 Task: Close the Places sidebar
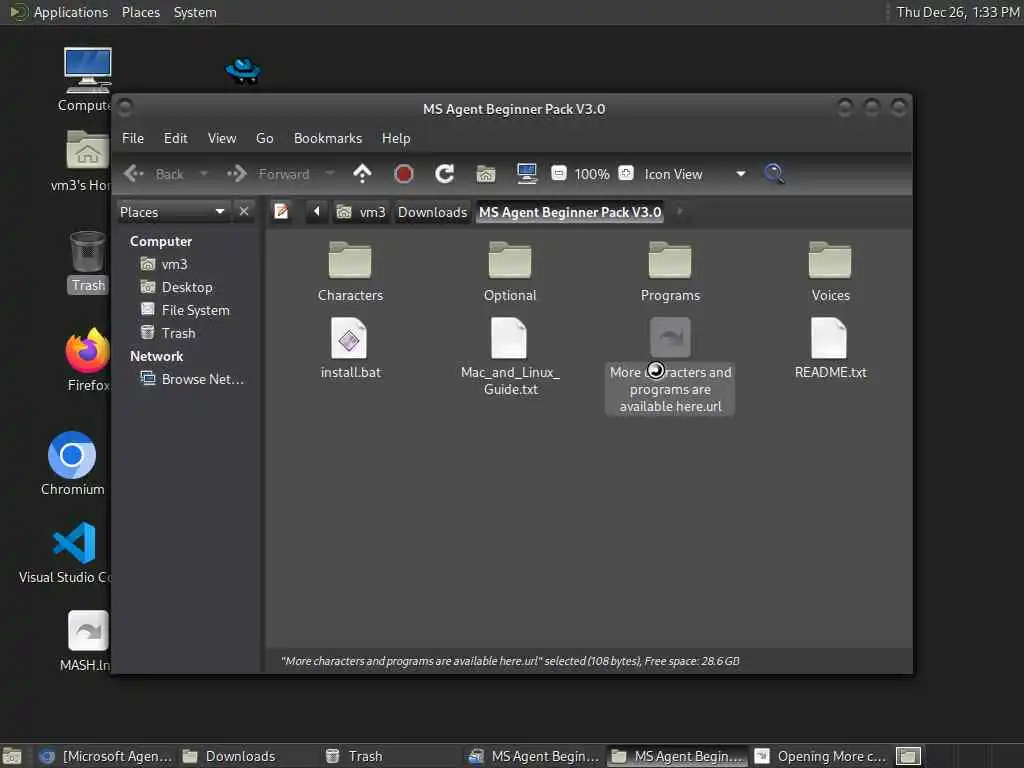pos(244,212)
